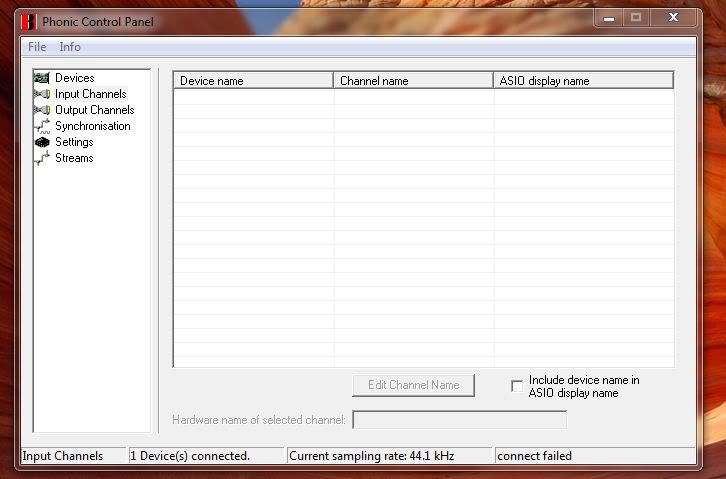Screen dimensions: 726x479
Task: Minimize the Phonic Control Panel window
Action: 608,17
